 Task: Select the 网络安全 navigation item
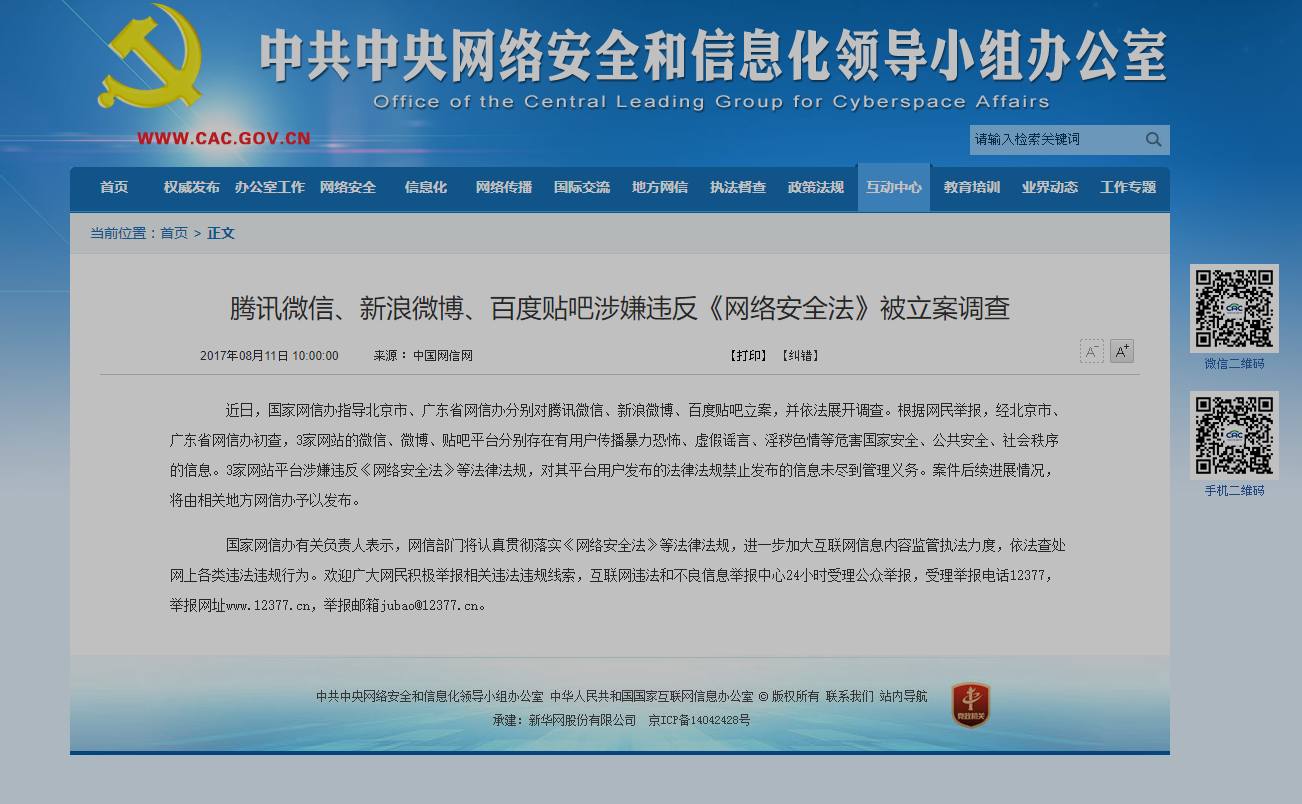(x=348, y=188)
